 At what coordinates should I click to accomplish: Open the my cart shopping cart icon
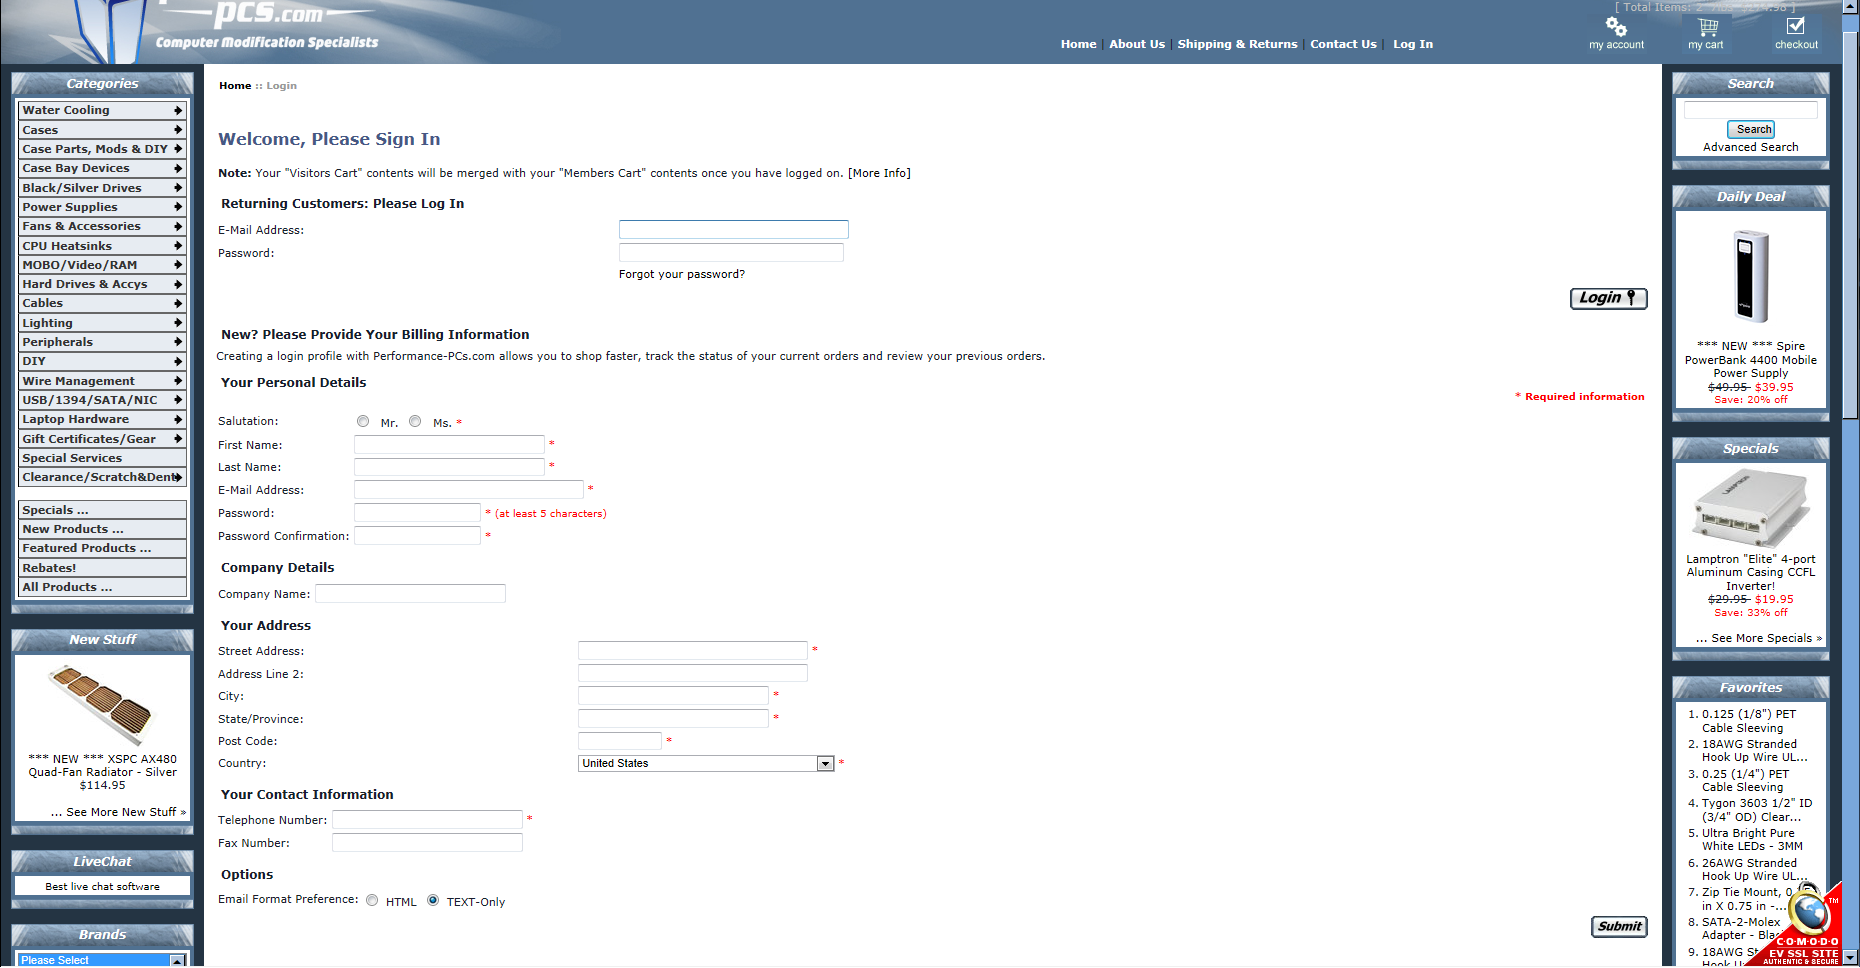tap(1707, 27)
